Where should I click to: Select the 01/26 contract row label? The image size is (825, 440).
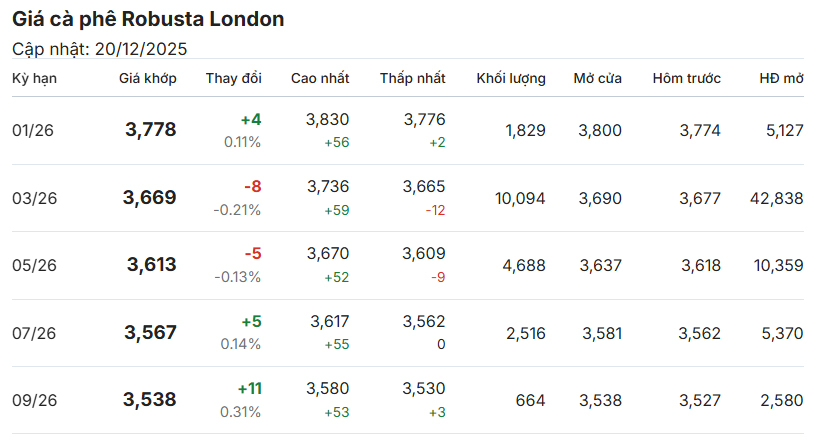pos(35,130)
